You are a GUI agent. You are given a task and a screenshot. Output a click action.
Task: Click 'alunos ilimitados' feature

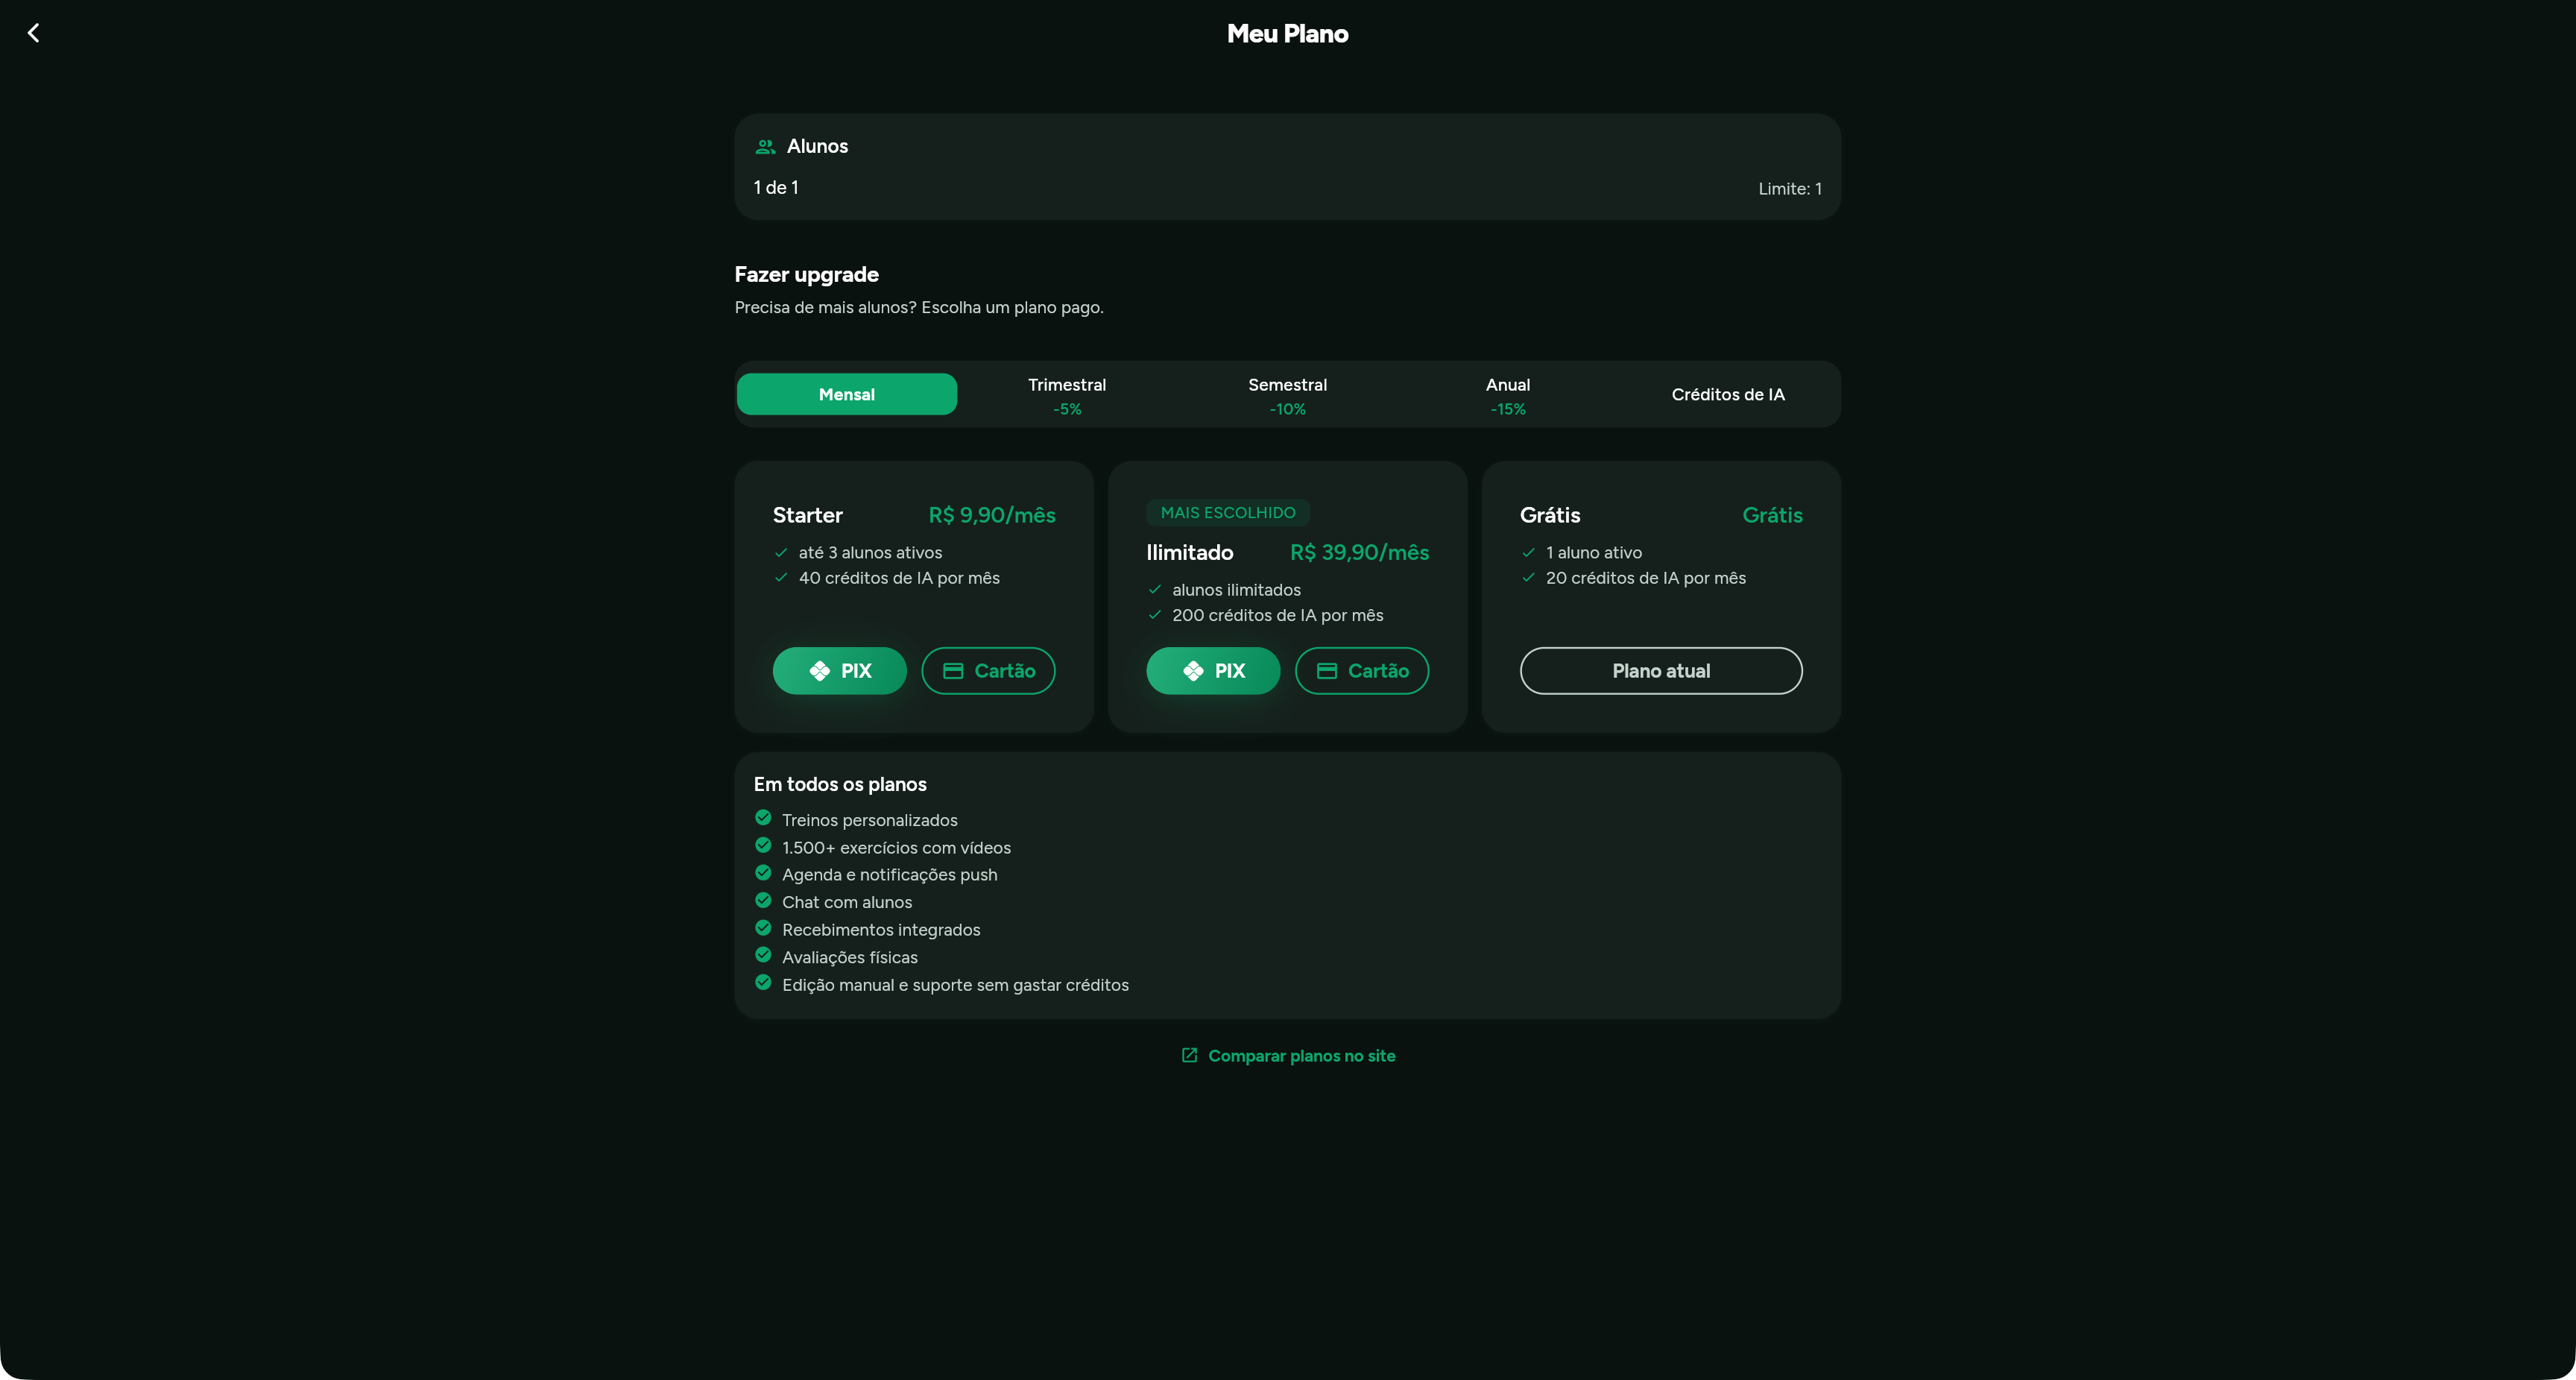tap(1236, 589)
